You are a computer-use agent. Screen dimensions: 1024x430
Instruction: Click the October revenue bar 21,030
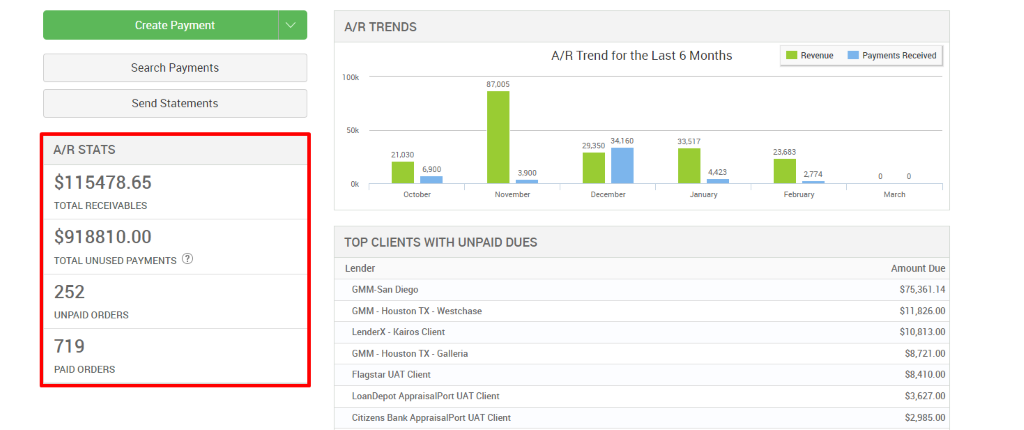(x=403, y=173)
